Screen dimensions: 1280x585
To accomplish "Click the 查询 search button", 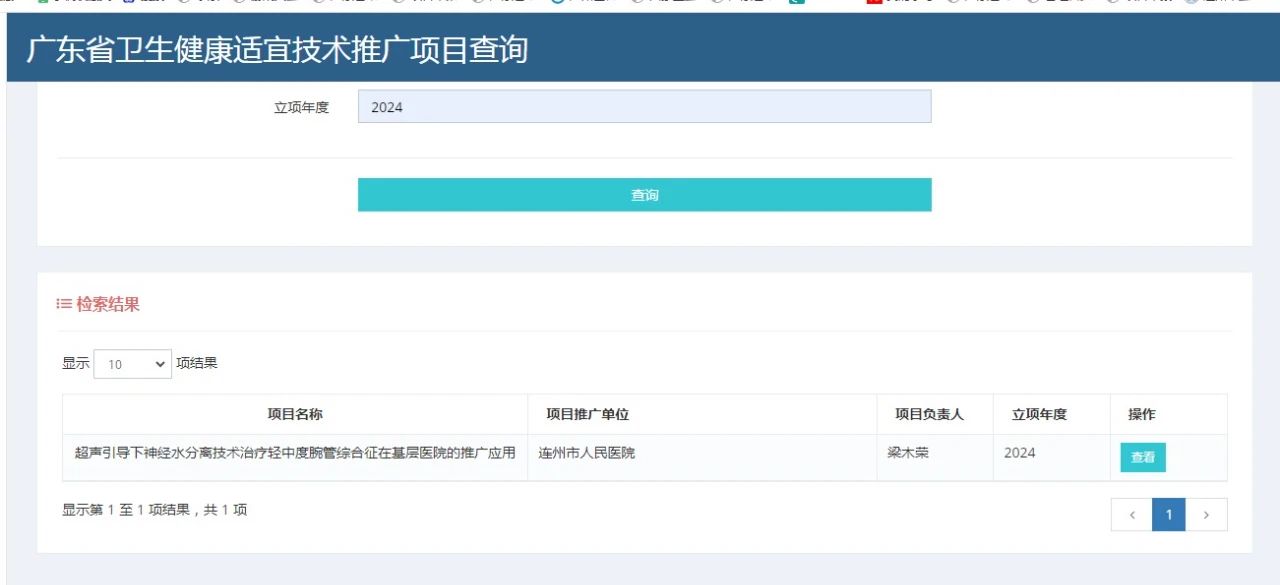I will pos(644,195).
